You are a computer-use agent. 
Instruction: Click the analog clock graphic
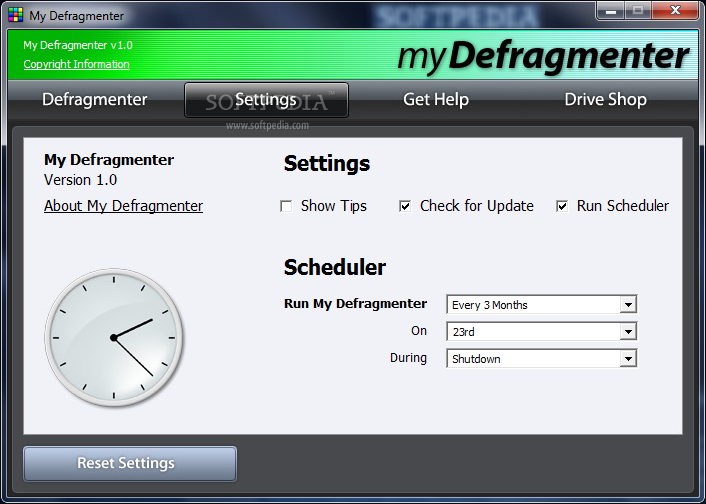coord(114,338)
